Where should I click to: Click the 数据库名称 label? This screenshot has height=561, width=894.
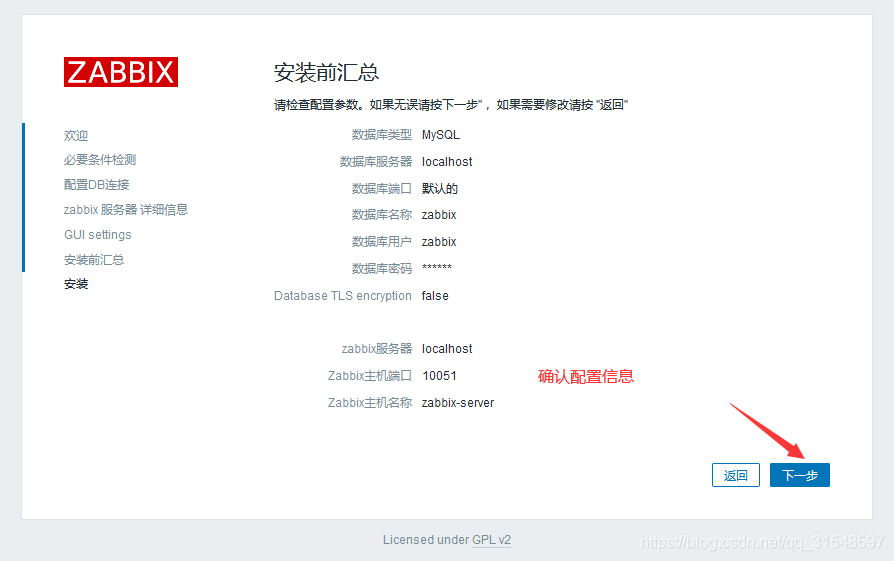(x=381, y=215)
